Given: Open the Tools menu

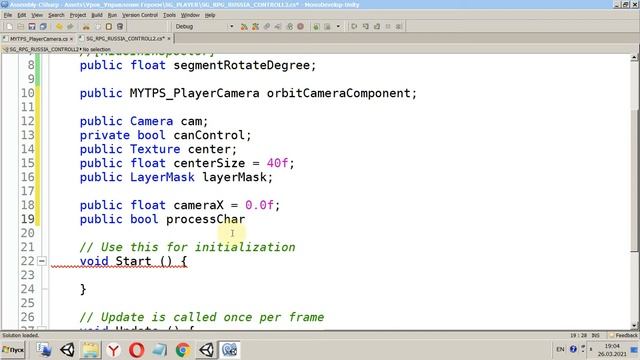Looking at the screenshot, I should 169,15.
